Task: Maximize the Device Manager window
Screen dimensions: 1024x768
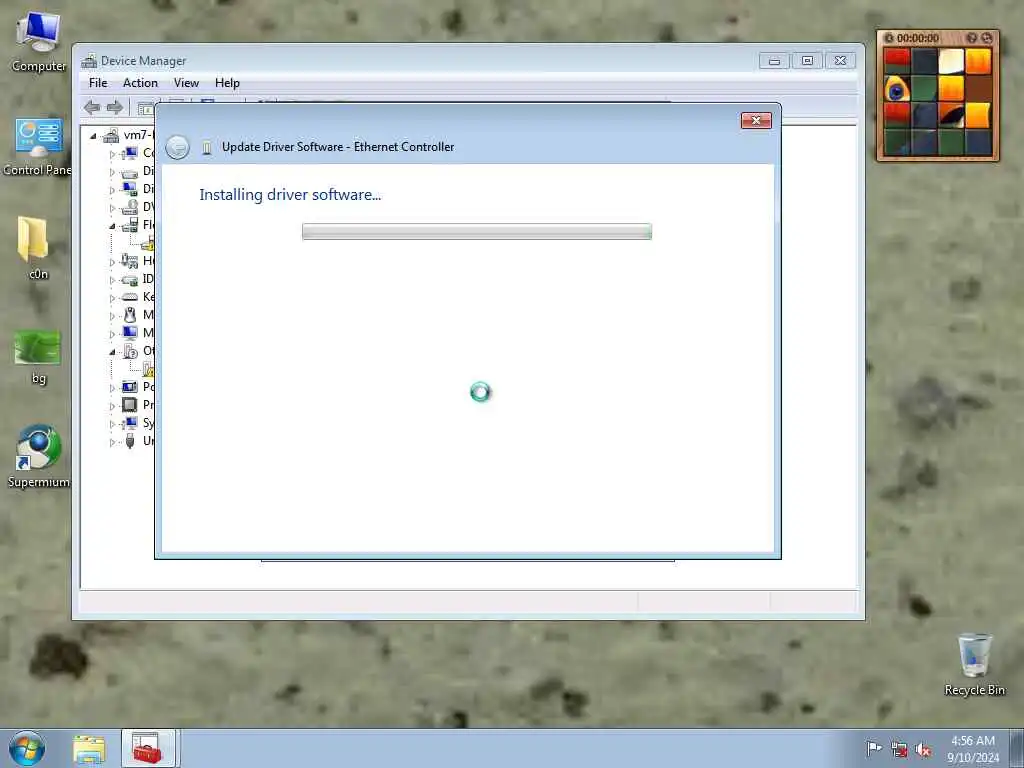Action: (x=807, y=61)
